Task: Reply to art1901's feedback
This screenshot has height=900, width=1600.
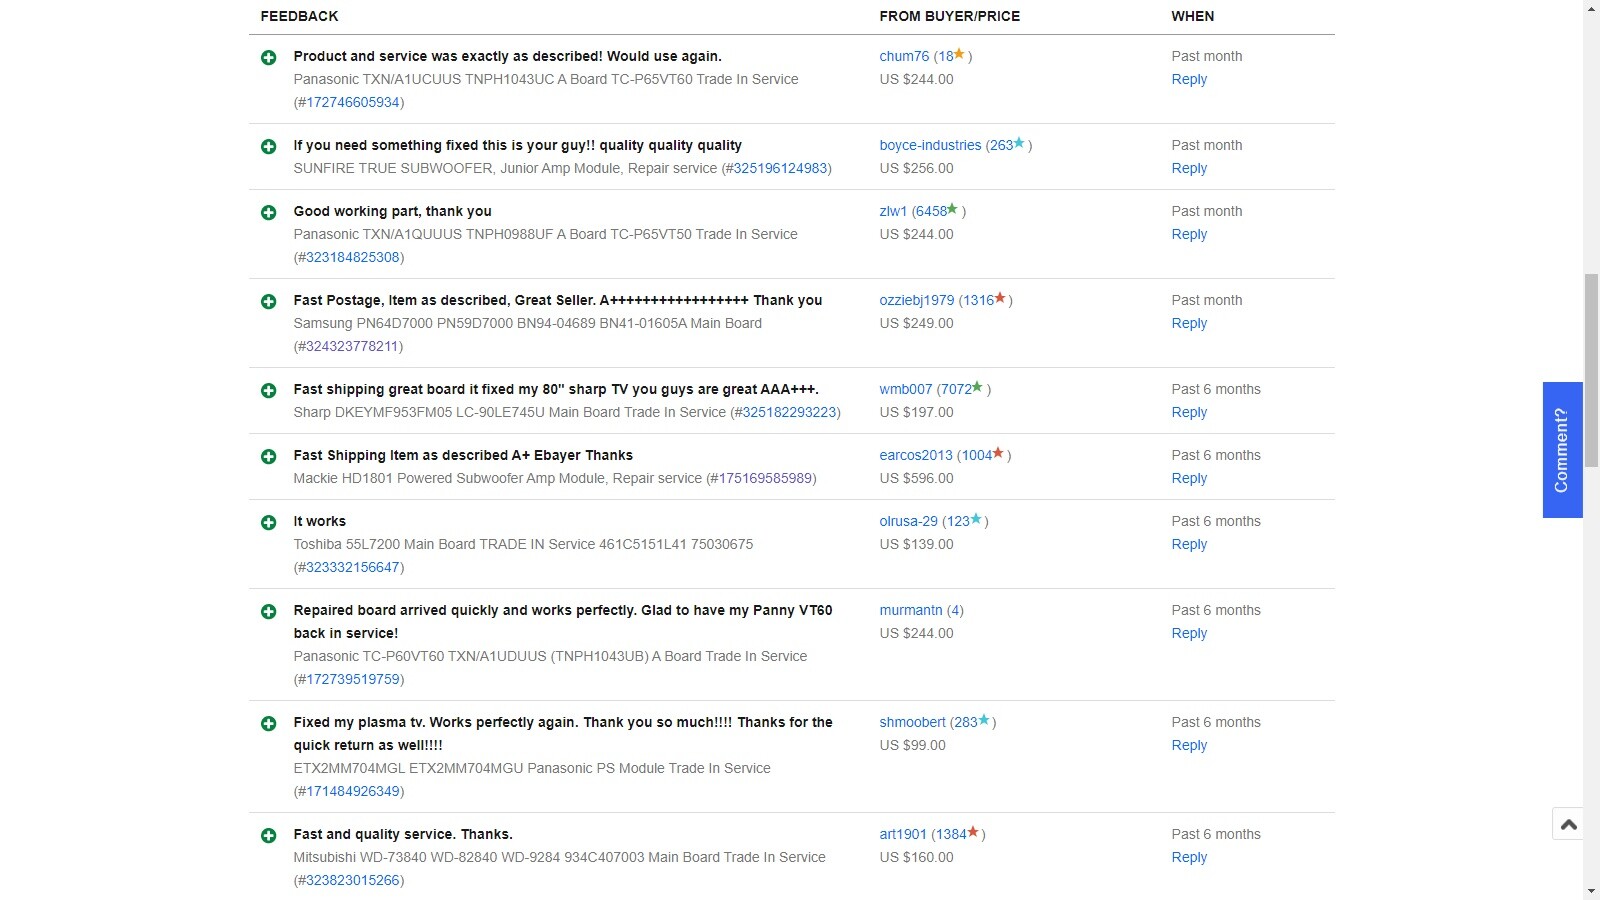Action: [x=1189, y=858]
